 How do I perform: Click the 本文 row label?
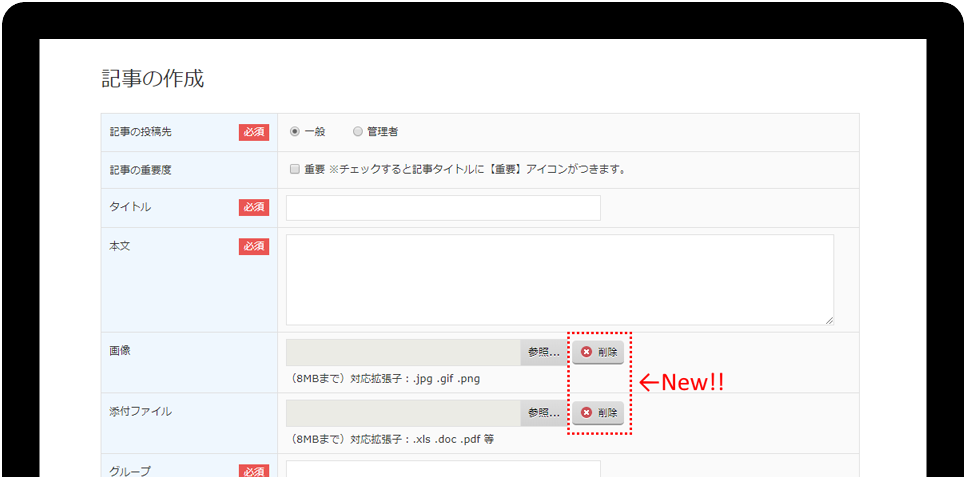pyautogui.click(x=120, y=246)
